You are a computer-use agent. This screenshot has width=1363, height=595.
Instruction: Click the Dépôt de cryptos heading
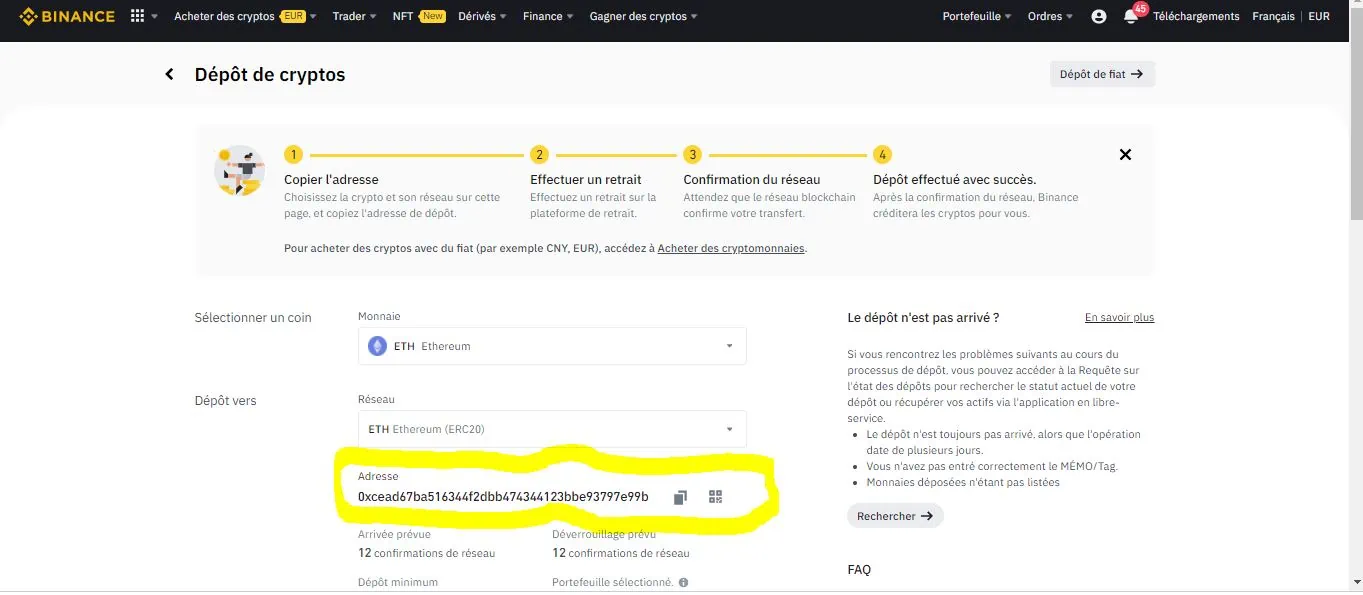[x=270, y=75]
